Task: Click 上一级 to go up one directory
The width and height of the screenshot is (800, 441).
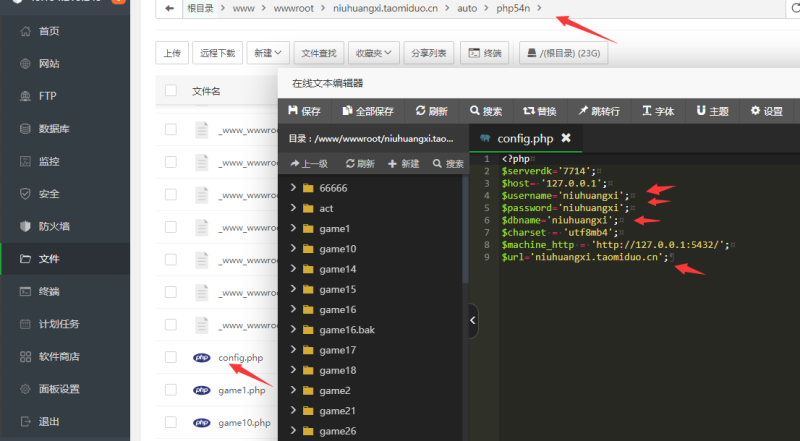Action: (309, 164)
